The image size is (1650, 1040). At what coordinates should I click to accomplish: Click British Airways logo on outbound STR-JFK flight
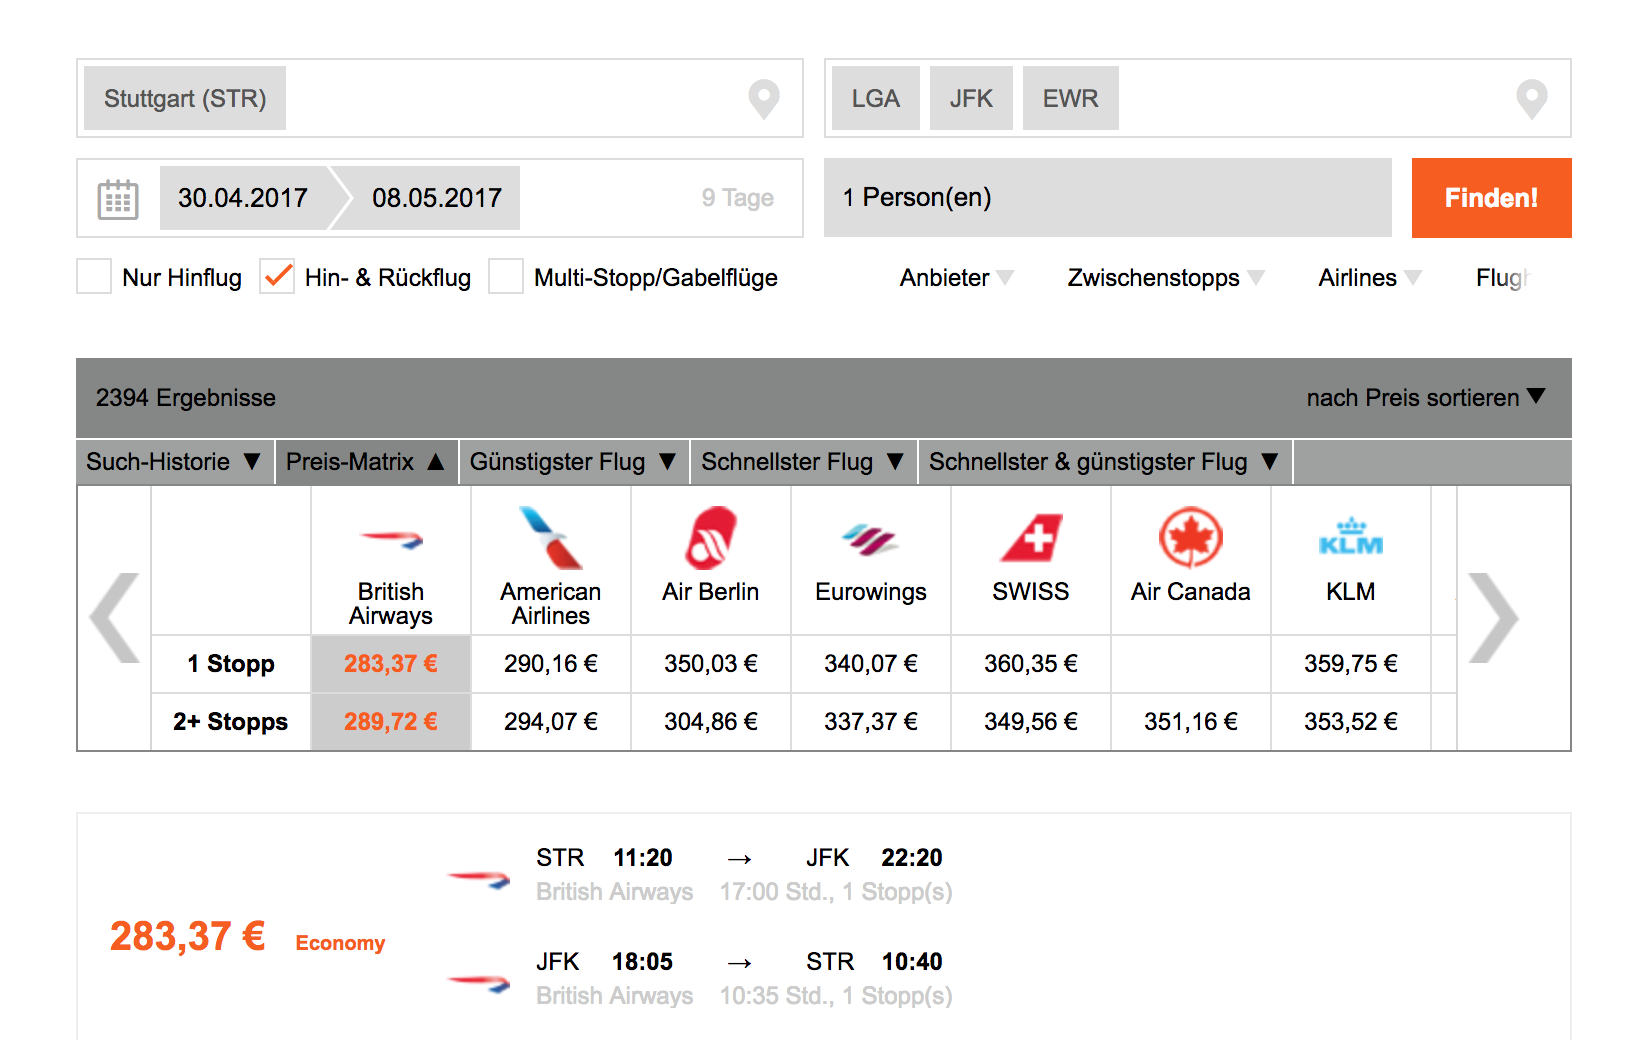478,879
